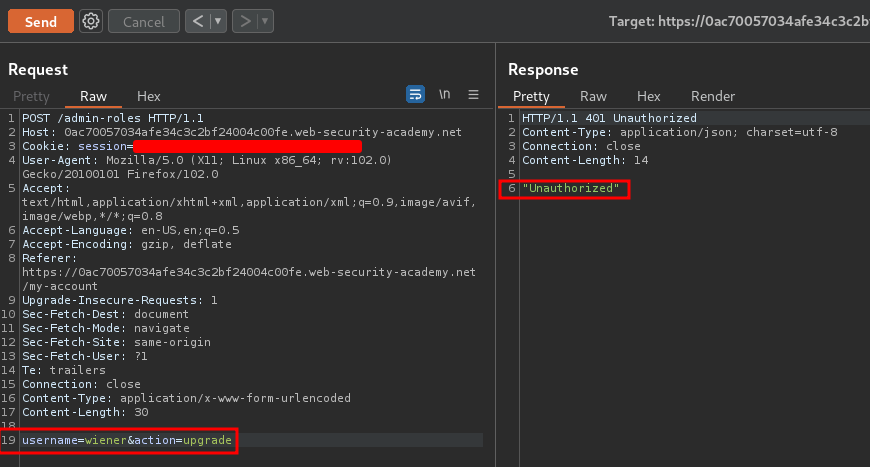The height and width of the screenshot is (467, 870).
Task: Click the "Unauthorized" response body text
Action: (571, 188)
